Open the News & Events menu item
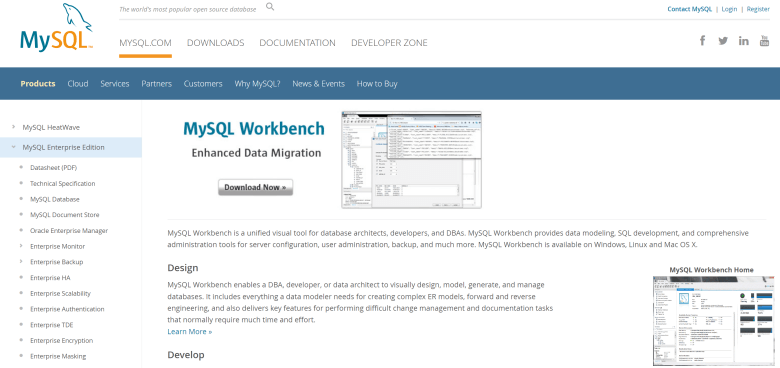The image size is (780, 368). coord(318,84)
